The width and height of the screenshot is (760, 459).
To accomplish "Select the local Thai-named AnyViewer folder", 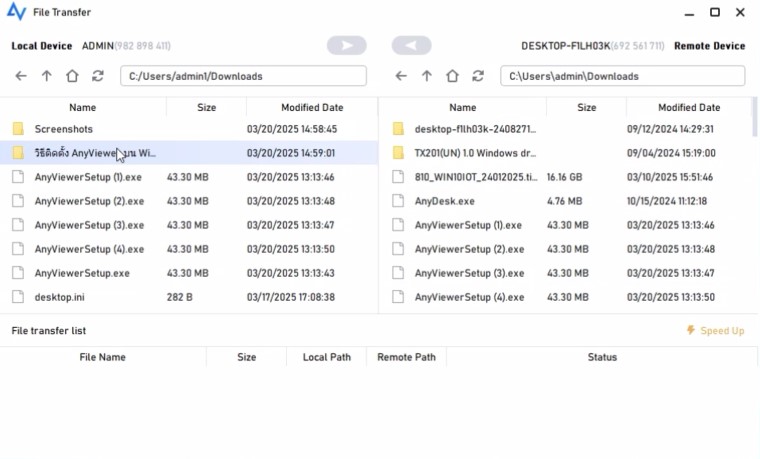I will pyautogui.click(x=95, y=153).
